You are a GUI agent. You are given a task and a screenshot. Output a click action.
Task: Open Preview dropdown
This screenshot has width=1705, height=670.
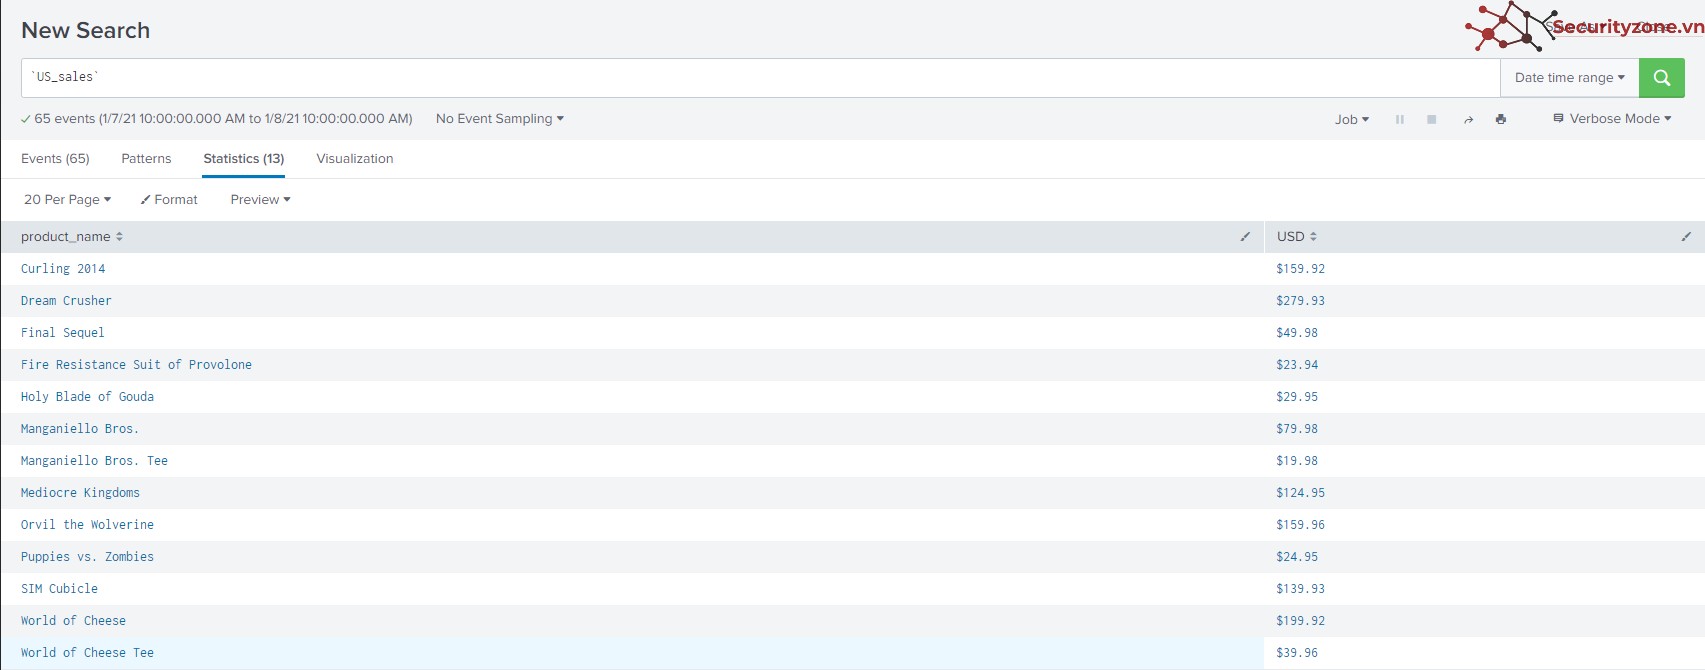click(x=260, y=200)
